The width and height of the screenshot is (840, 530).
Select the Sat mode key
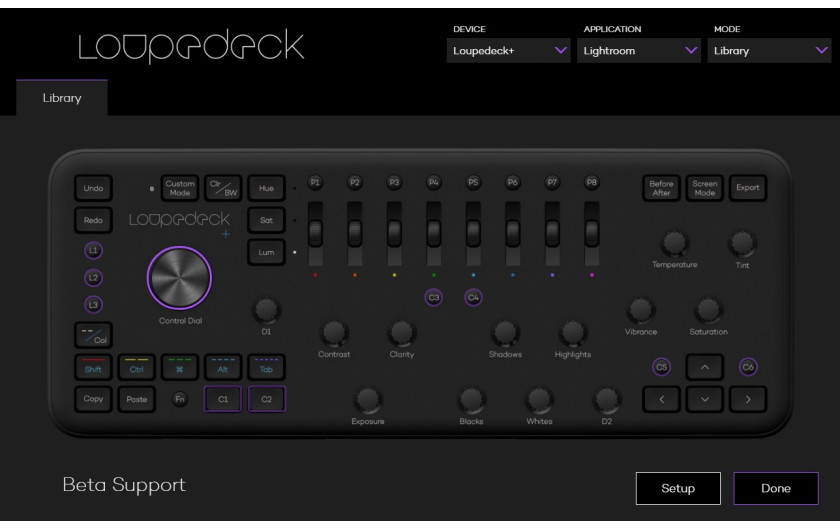(266, 220)
